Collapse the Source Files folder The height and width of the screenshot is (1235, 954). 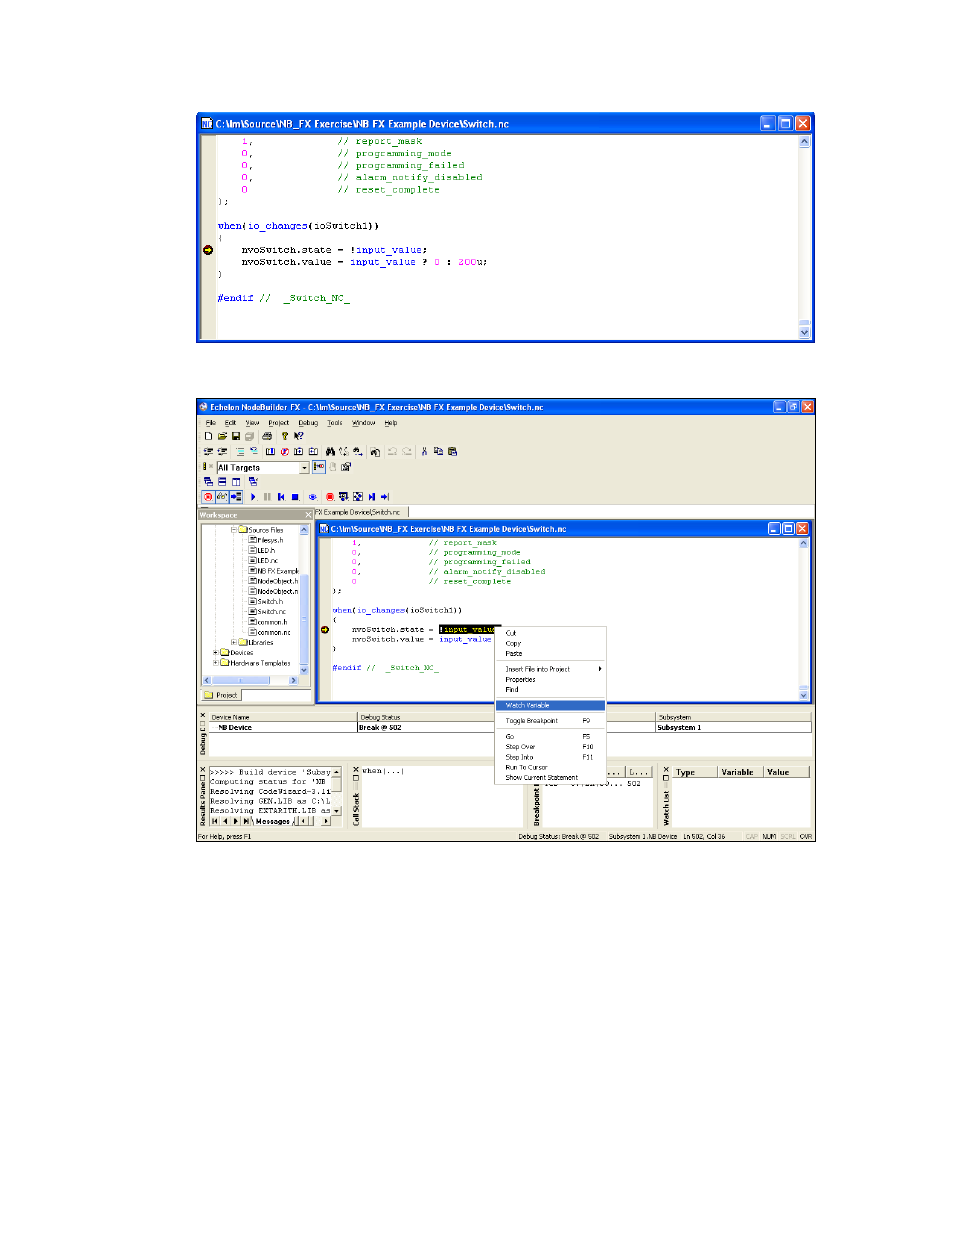(x=234, y=530)
